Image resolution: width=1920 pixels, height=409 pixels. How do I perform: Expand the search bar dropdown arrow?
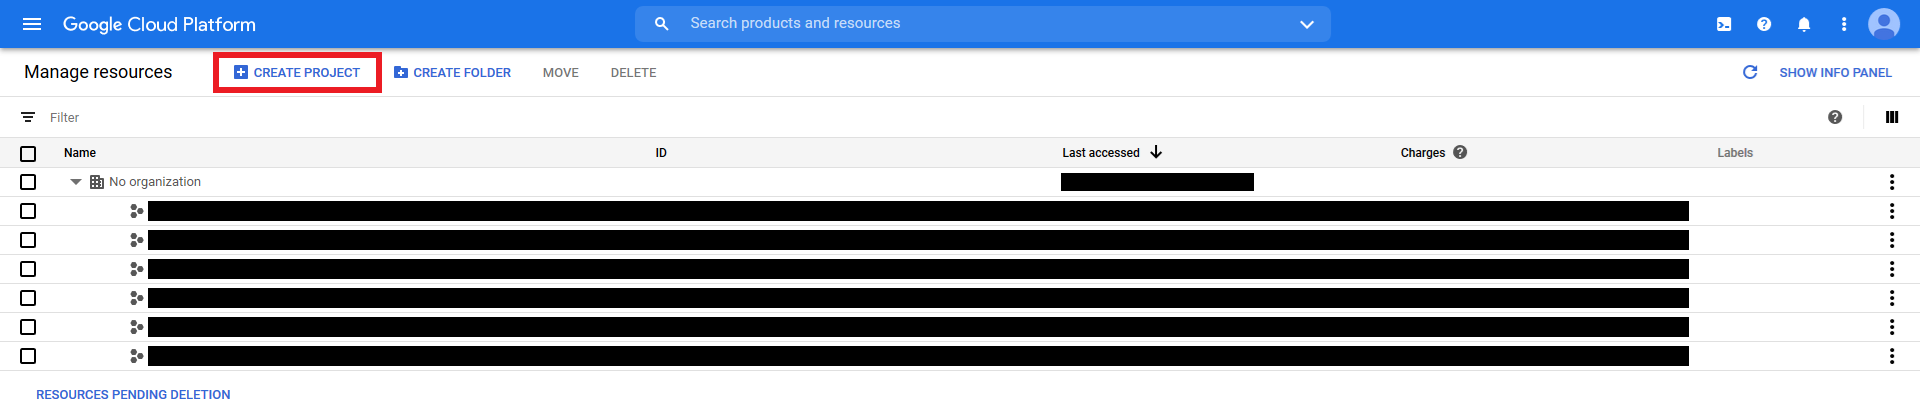1306,24
